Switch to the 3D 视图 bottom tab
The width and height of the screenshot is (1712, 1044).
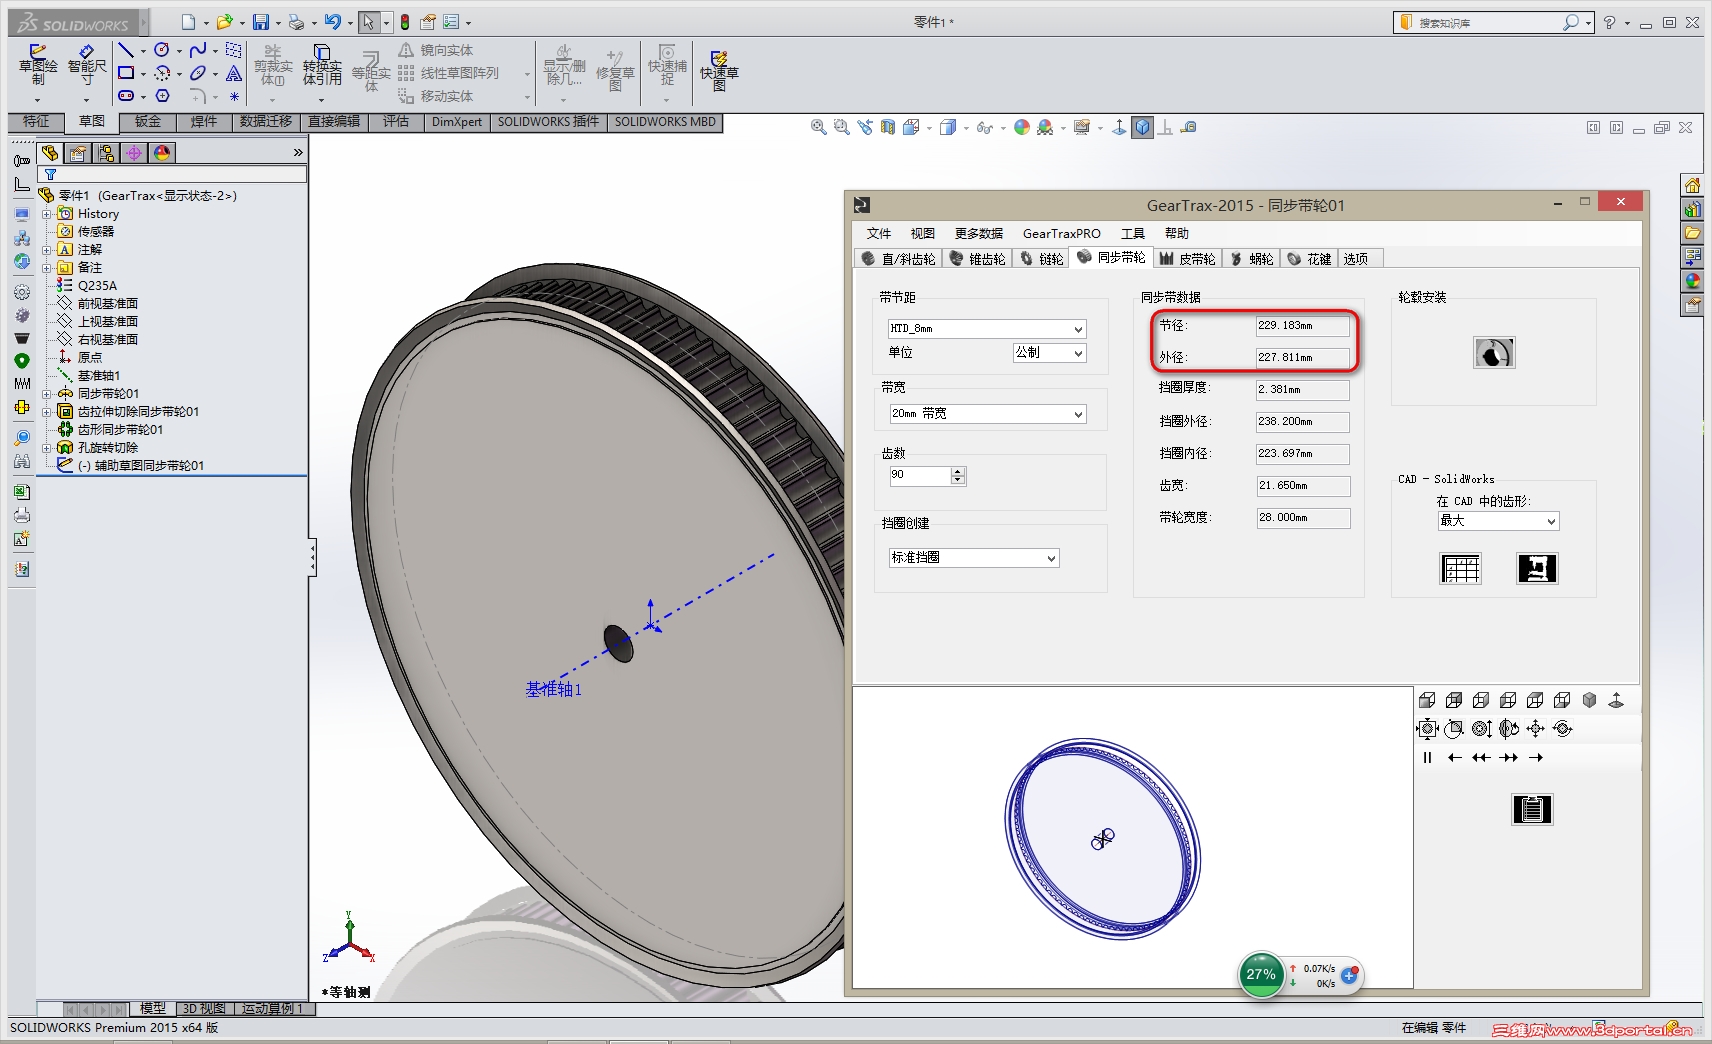[204, 1009]
